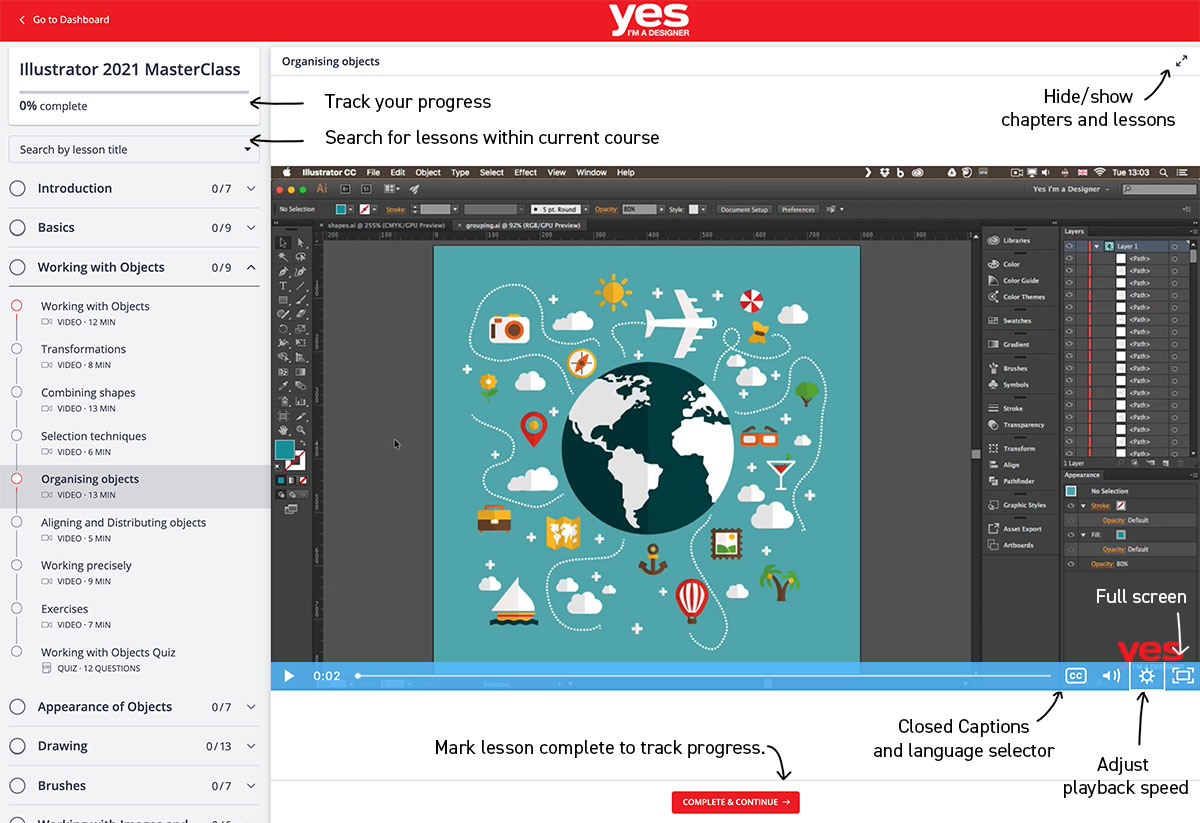
Task: Click the yes I'm a Designer logo
Action: coord(649,20)
